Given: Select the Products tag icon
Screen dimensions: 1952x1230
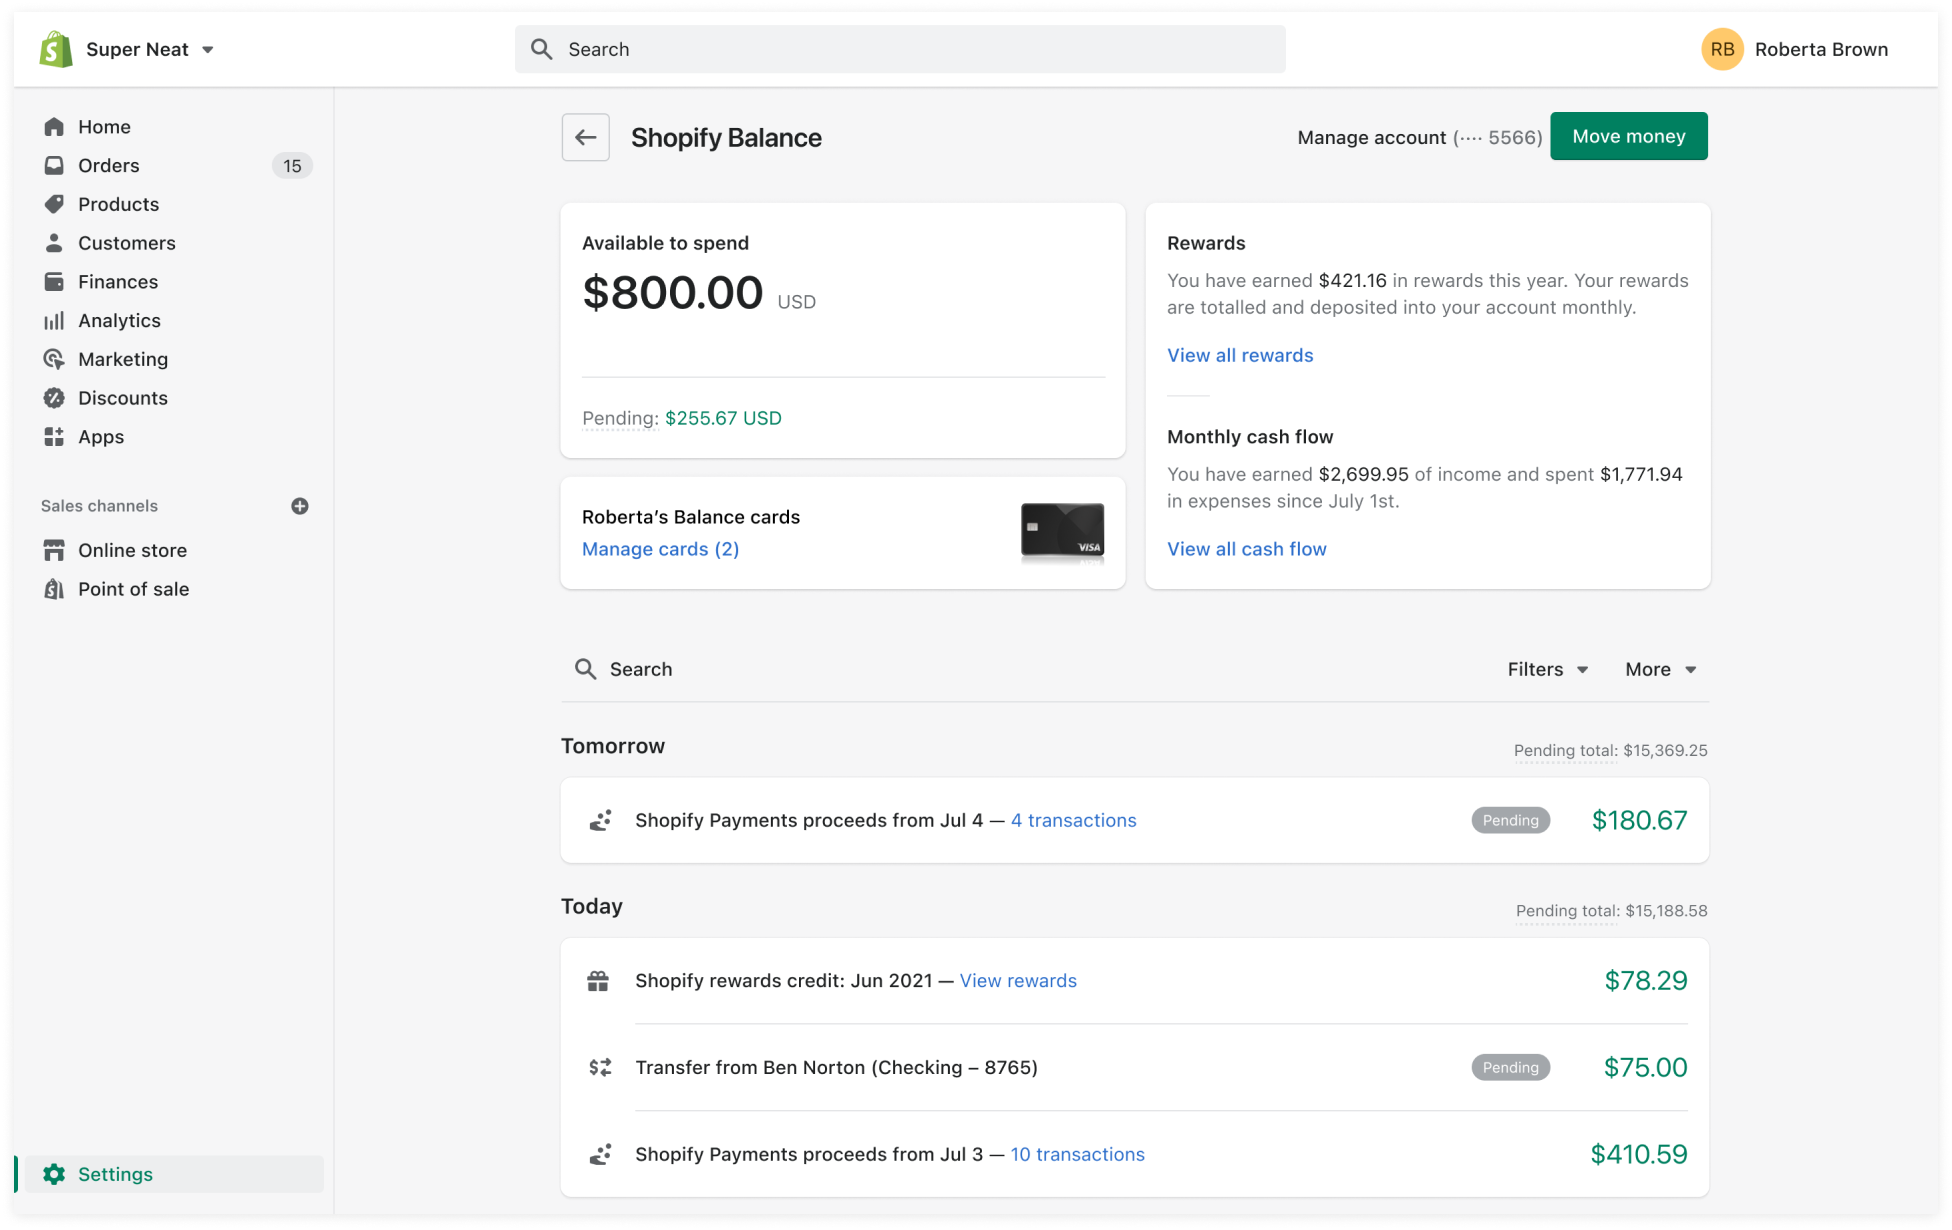Looking at the screenshot, I should click(55, 204).
